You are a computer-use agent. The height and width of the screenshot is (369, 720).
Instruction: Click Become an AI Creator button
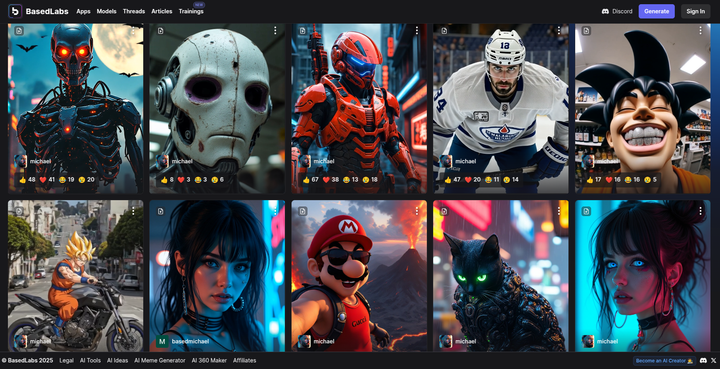[x=664, y=361]
